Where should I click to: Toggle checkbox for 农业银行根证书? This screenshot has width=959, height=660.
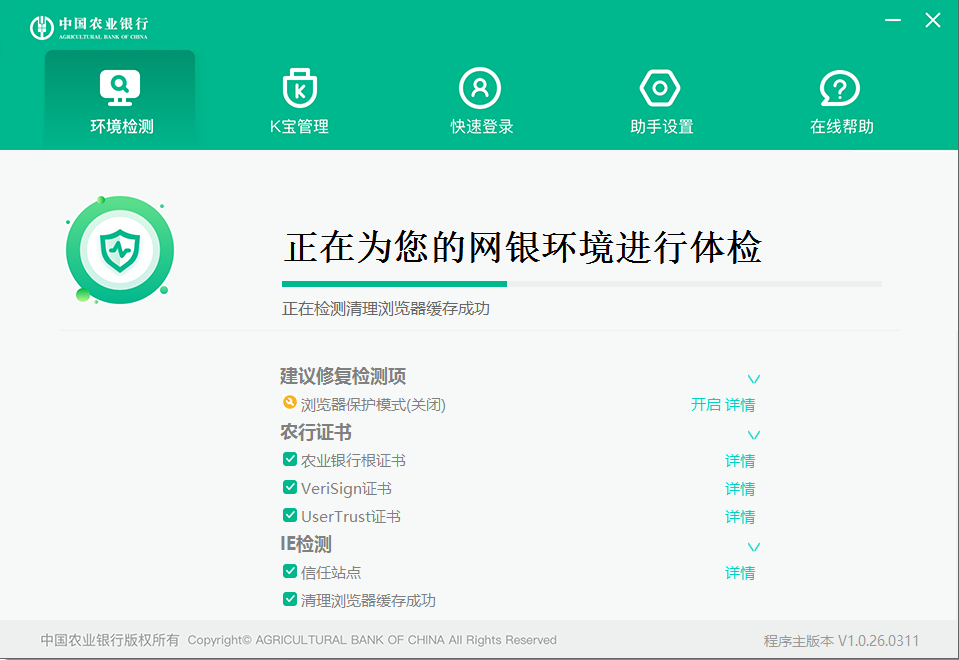[290, 459]
